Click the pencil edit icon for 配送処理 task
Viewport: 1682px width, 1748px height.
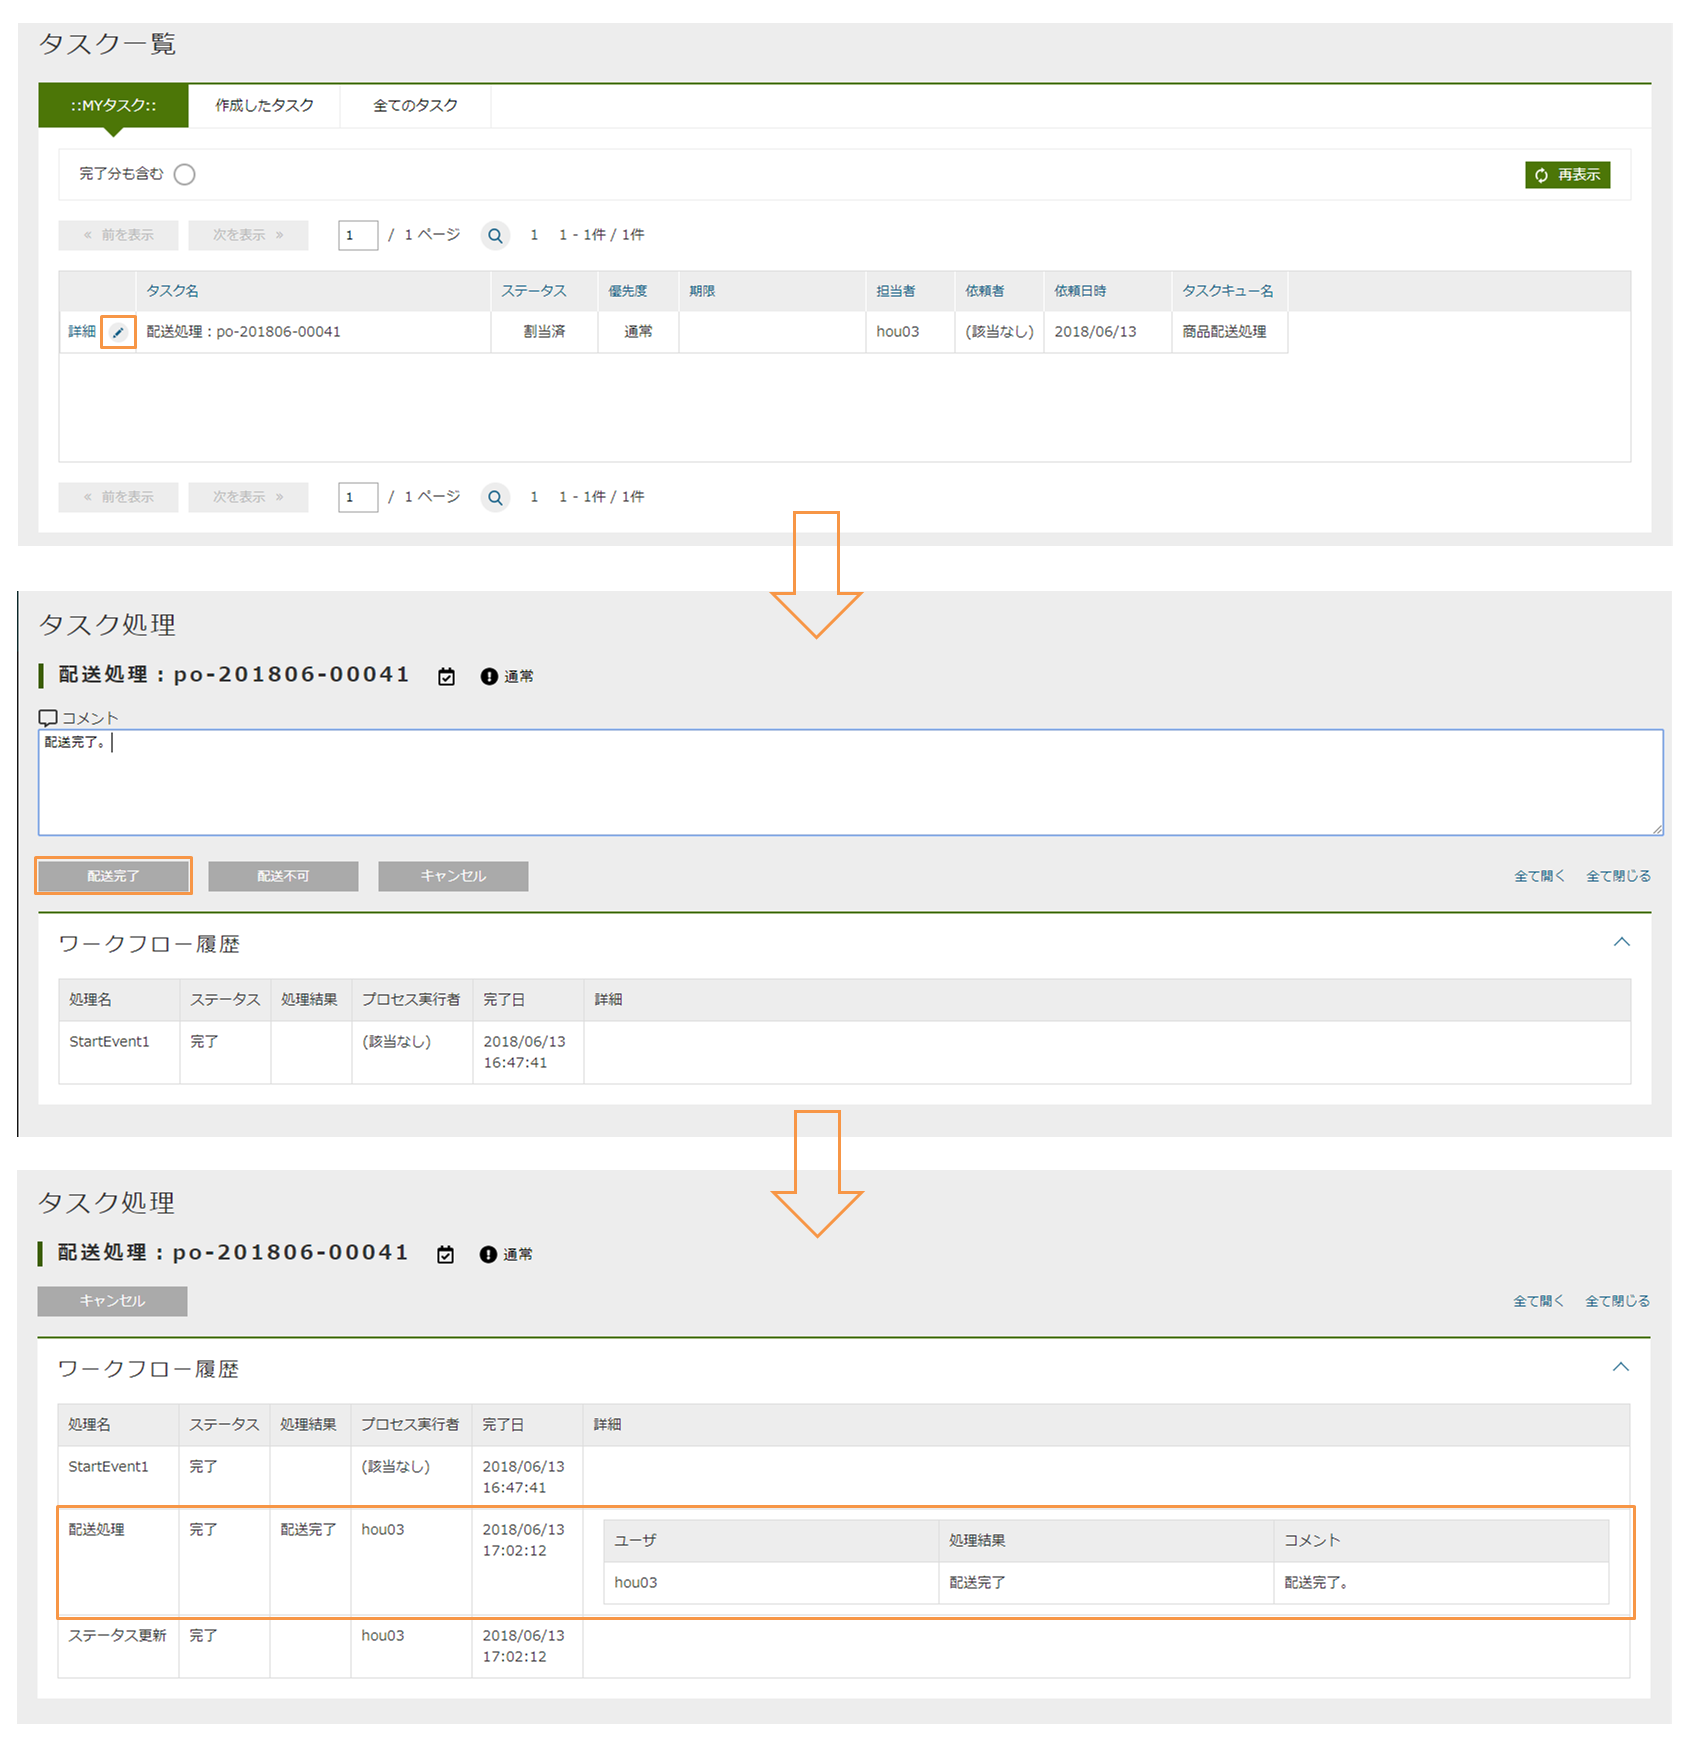click(118, 332)
